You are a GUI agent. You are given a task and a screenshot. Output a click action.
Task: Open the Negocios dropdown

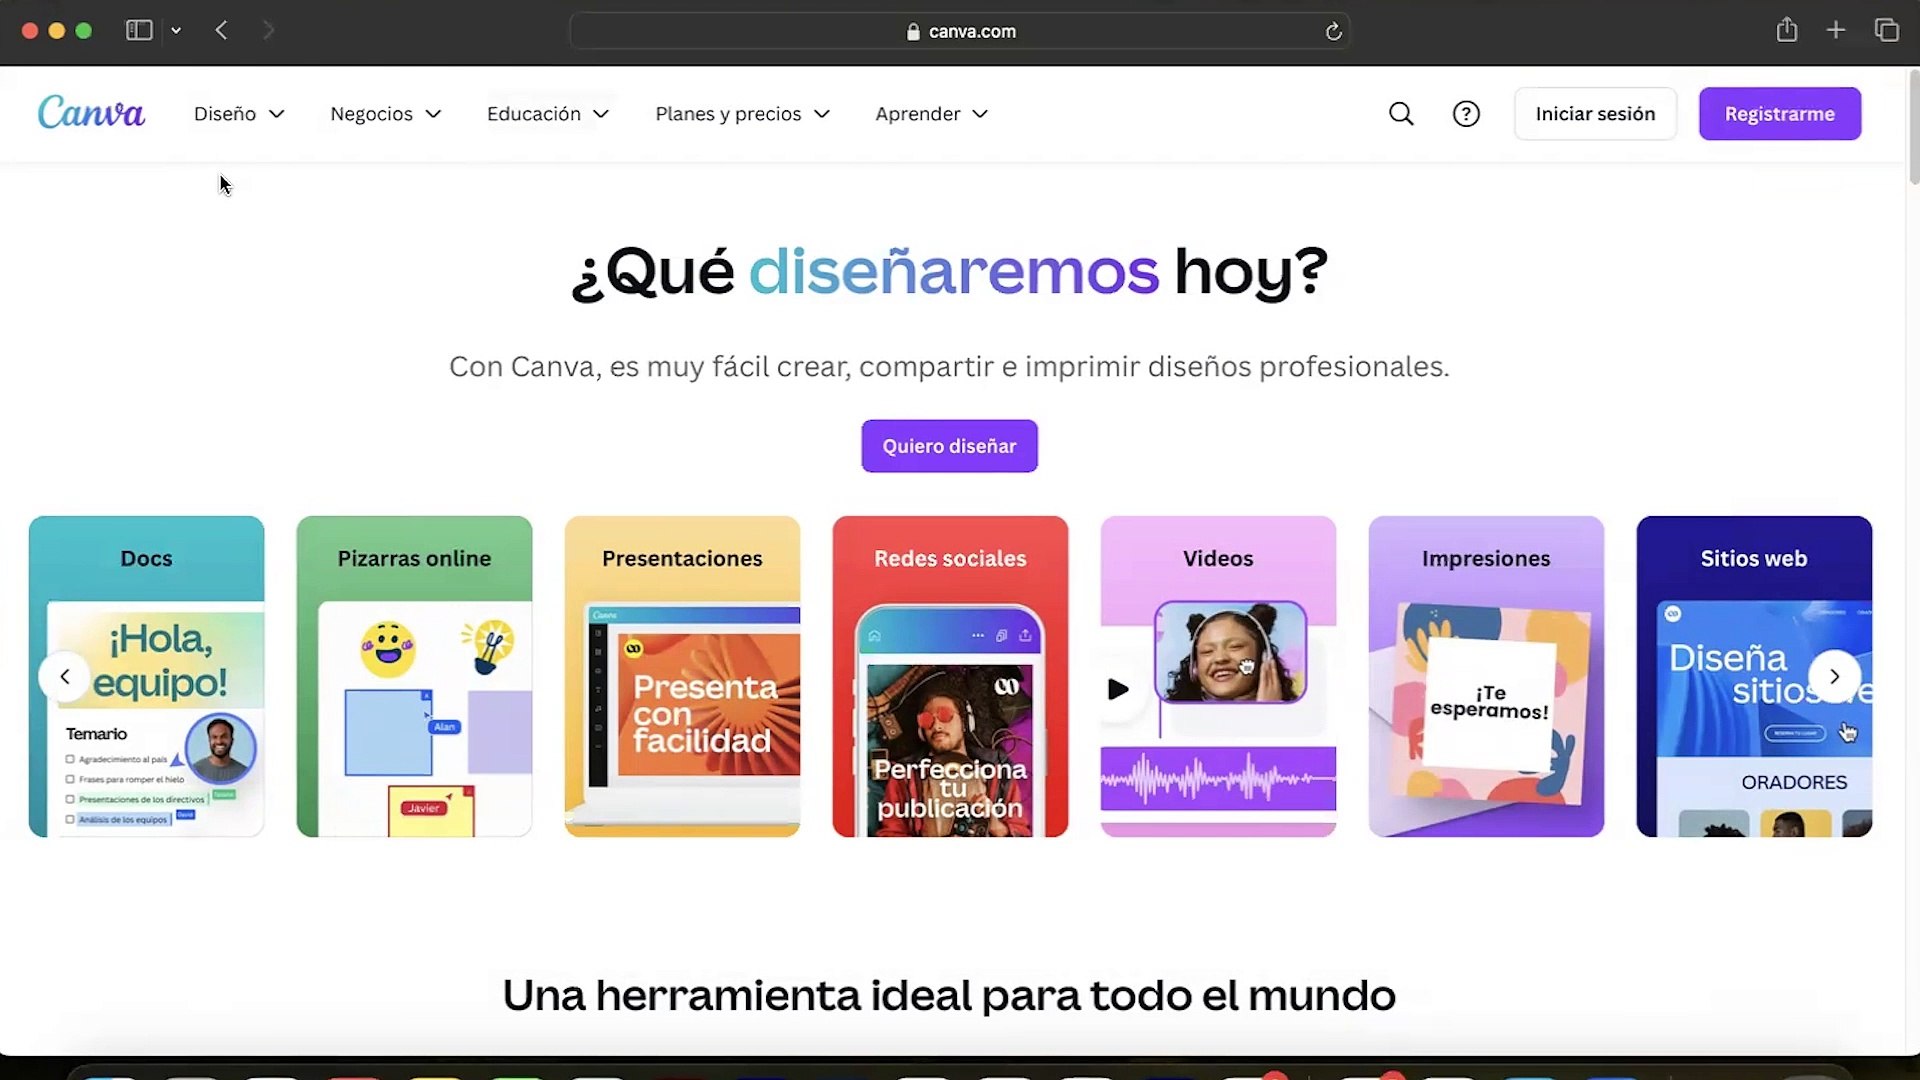[x=384, y=113]
